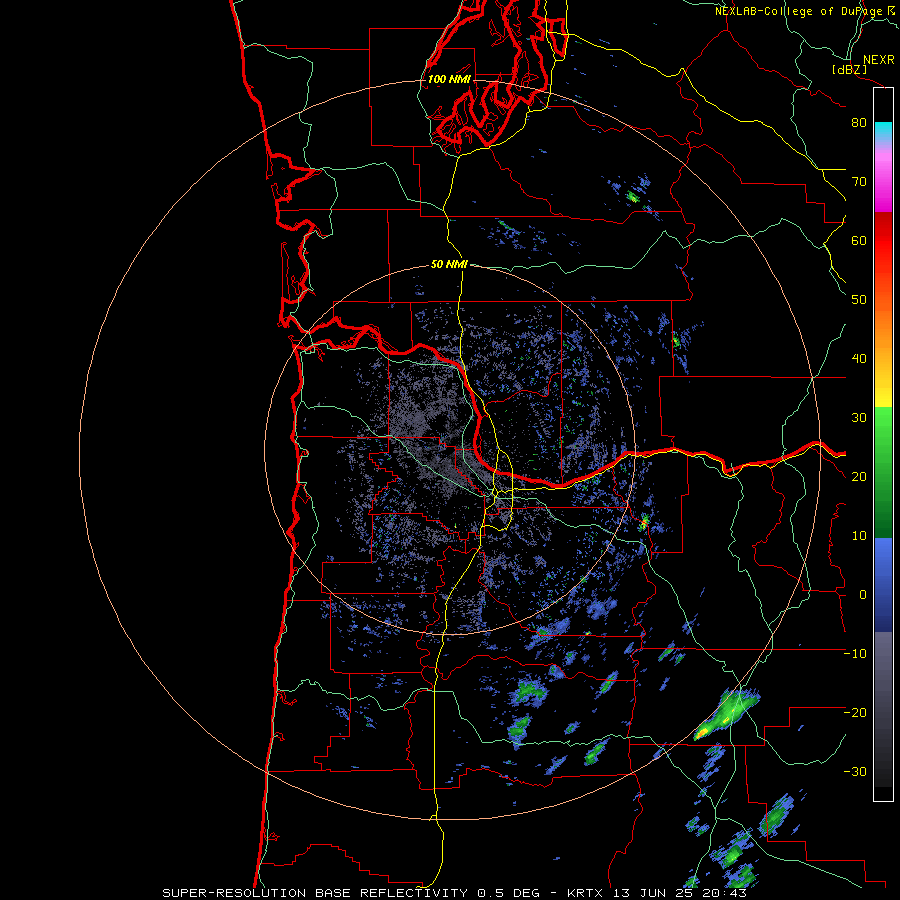The image size is (900, 900).
Task: Click the "100 NMI" range ring label
Action: coord(449,79)
